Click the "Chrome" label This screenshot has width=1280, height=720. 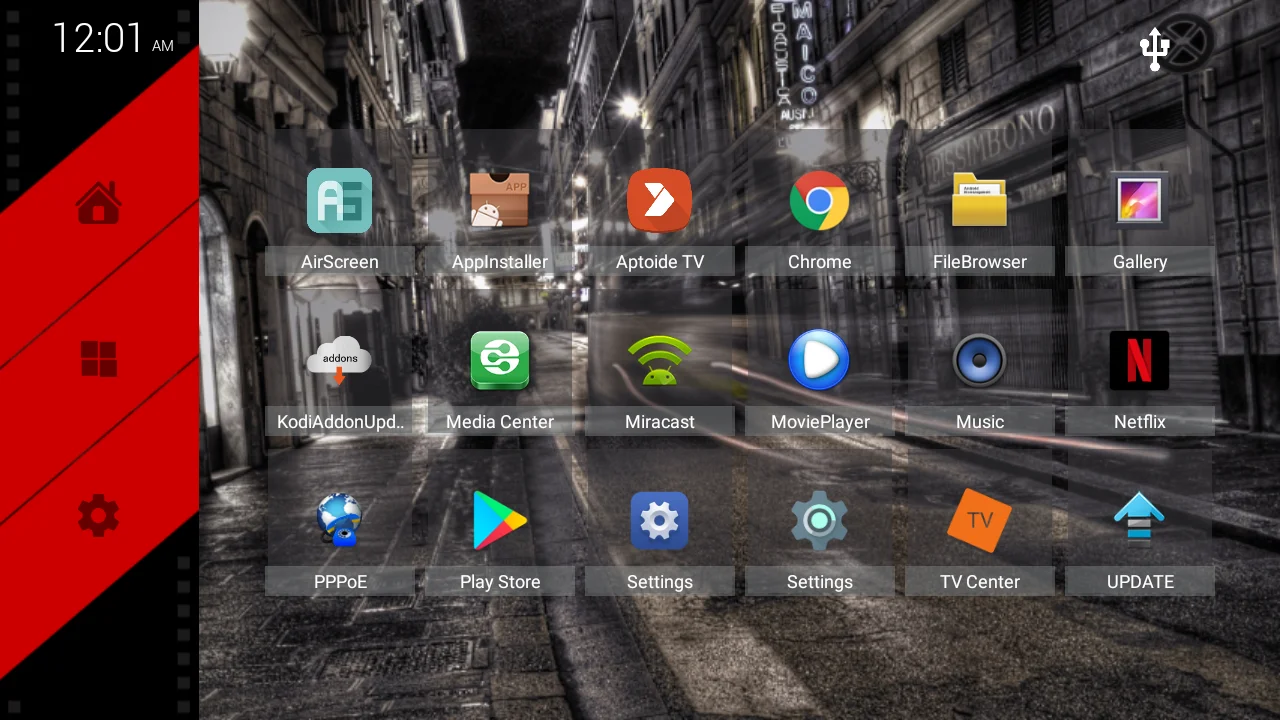pyautogui.click(x=820, y=262)
